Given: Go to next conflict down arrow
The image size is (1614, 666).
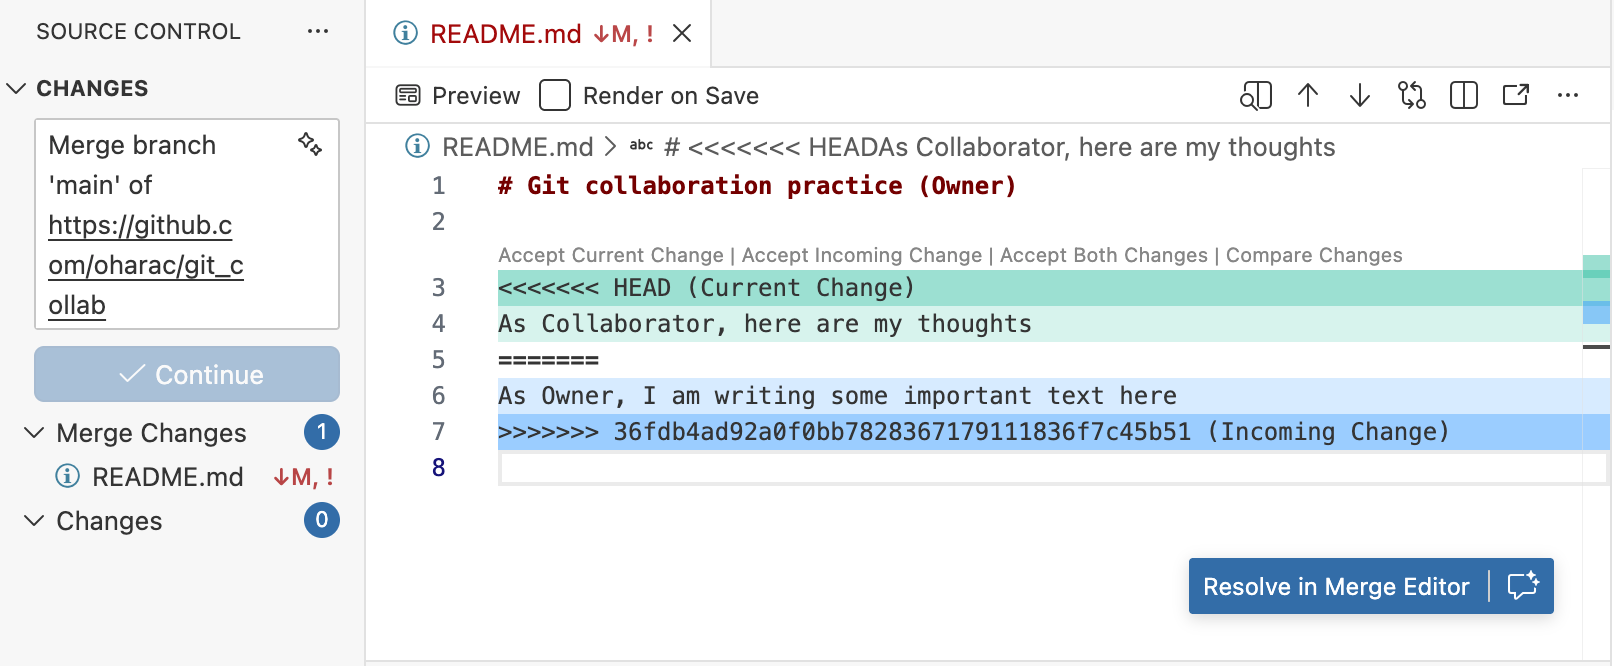Looking at the screenshot, I should click(1360, 96).
